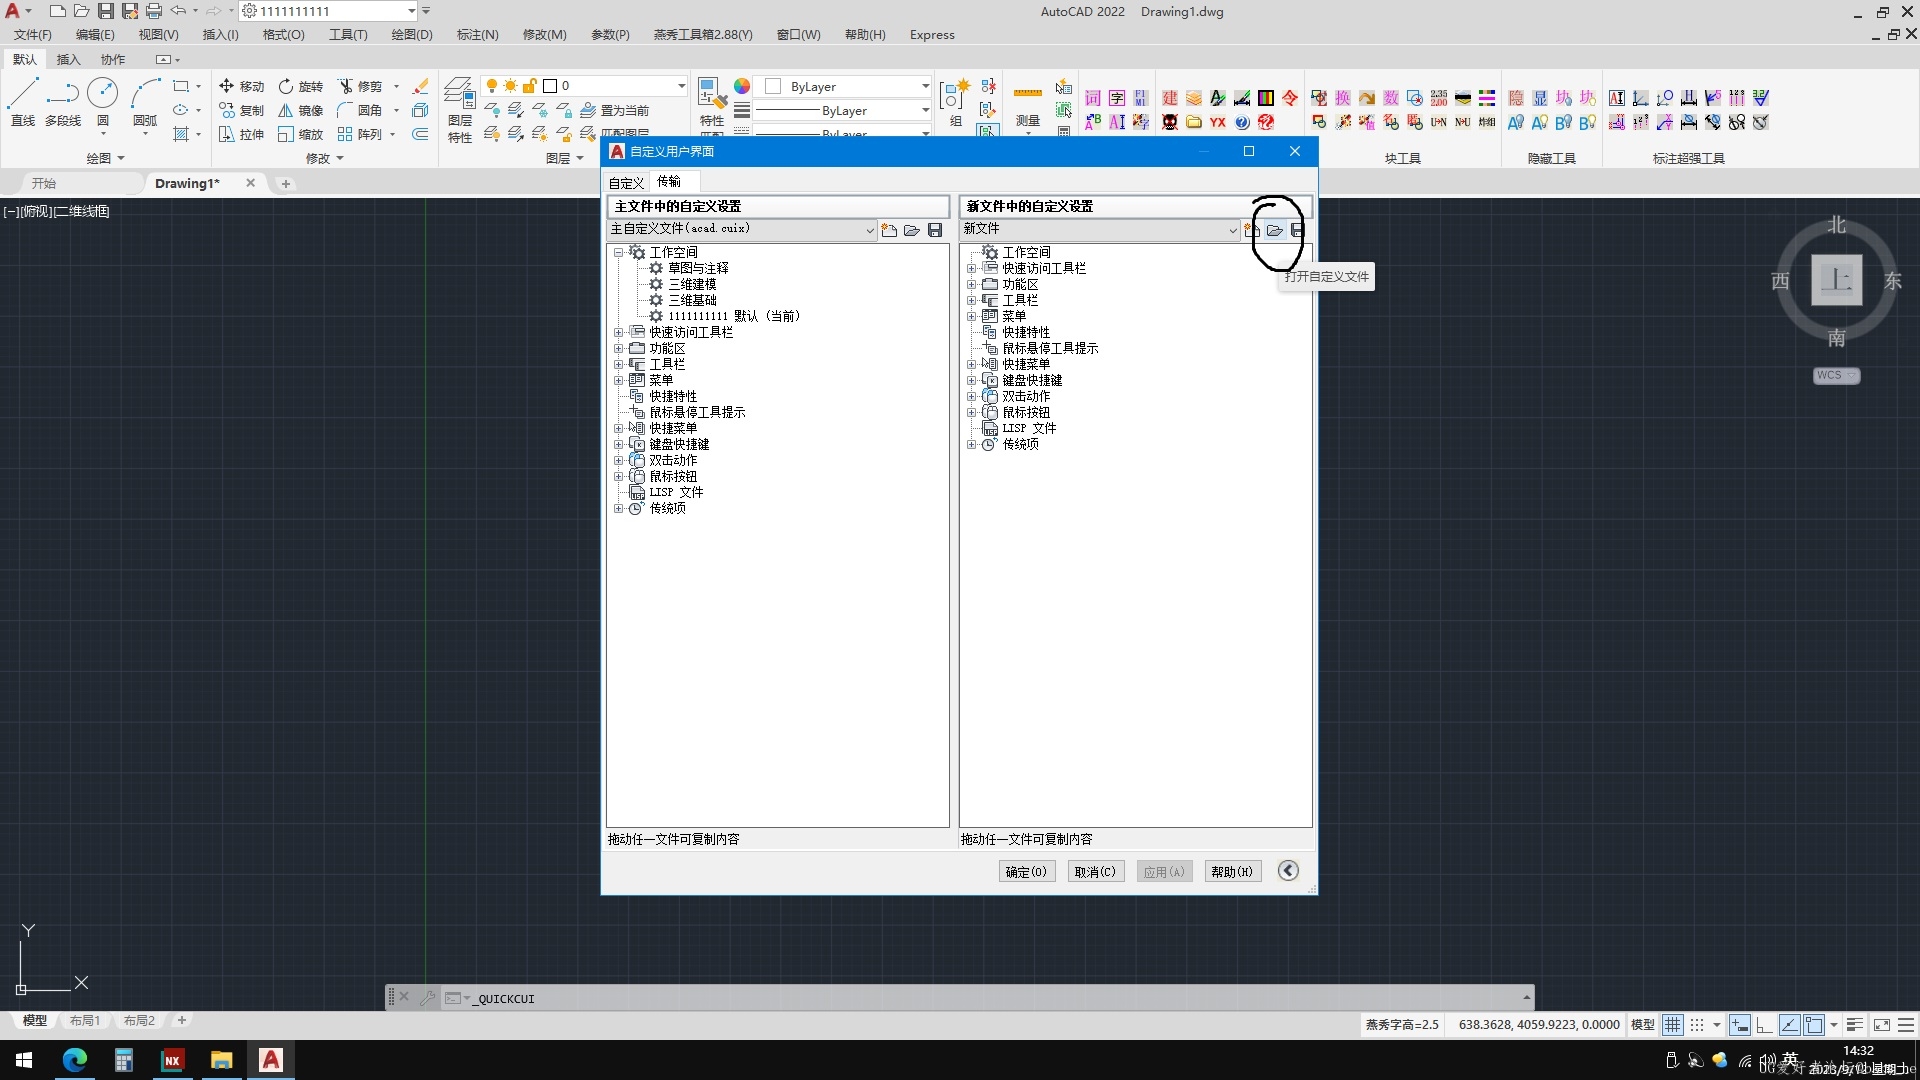Click the erase tool in Modify panel
This screenshot has width=1920, height=1080.
(421, 86)
